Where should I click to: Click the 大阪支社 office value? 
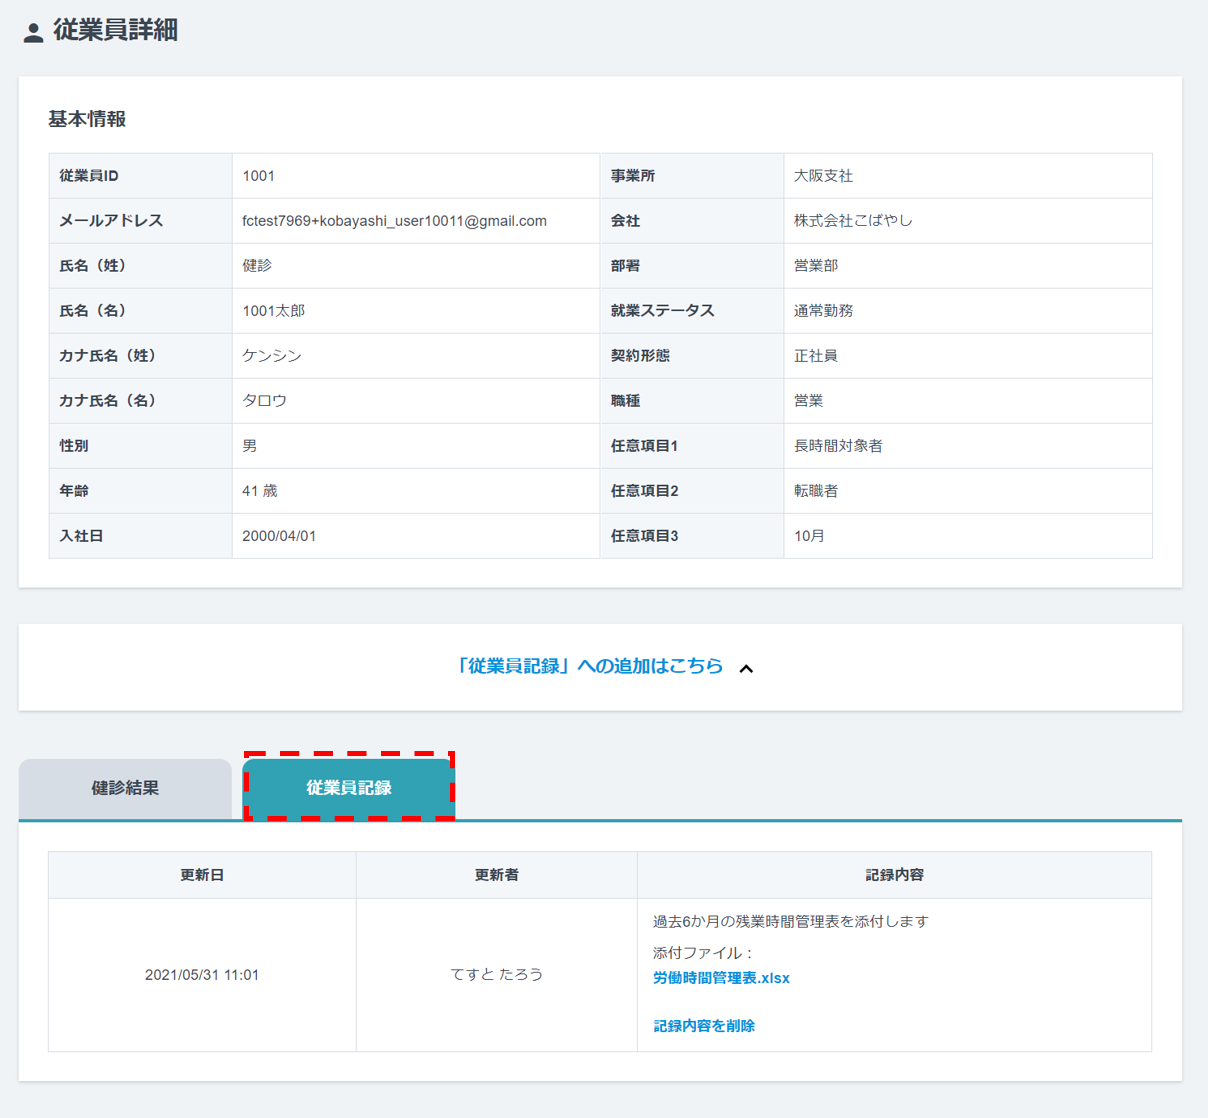(823, 176)
